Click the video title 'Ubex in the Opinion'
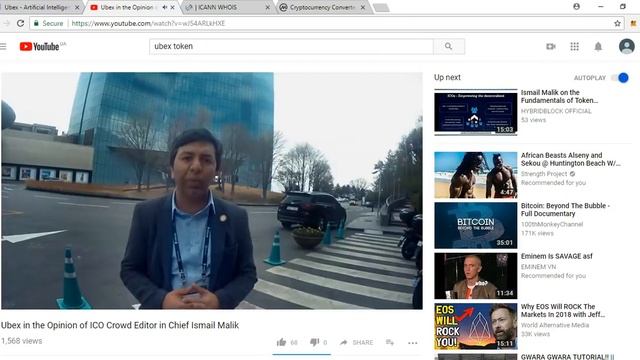This screenshot has width=640, height=360. pos(120,325)
